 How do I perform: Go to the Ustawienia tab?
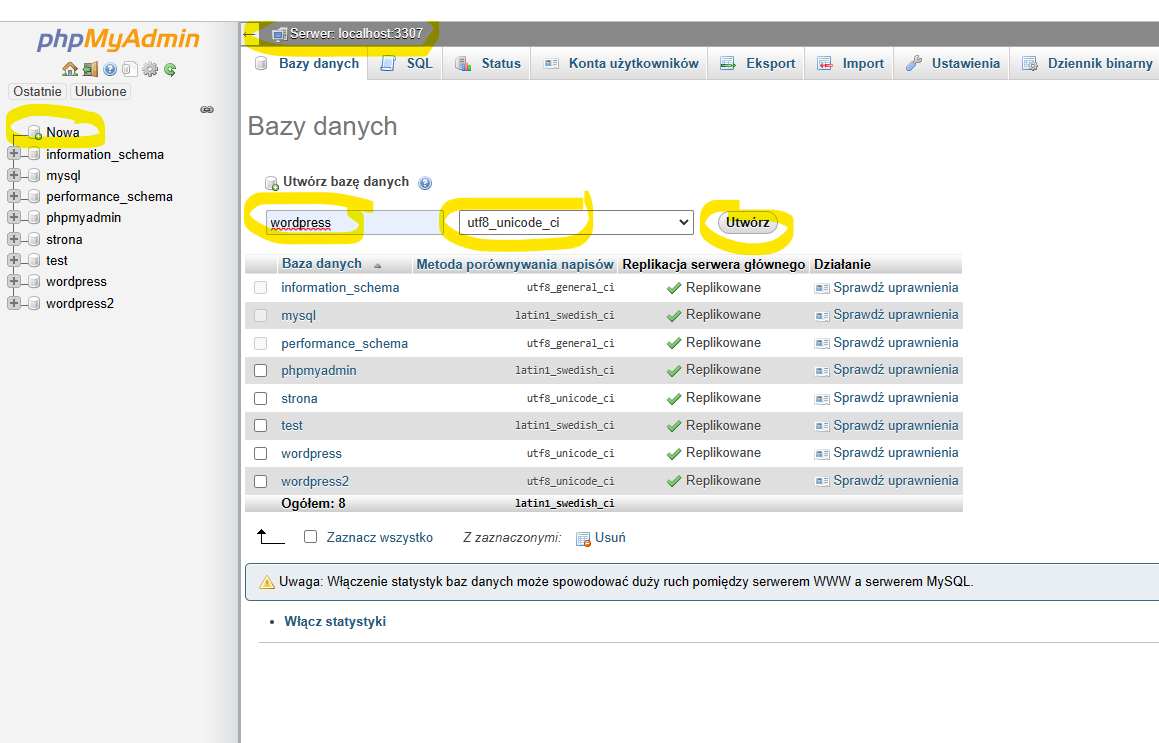(953, 64)
